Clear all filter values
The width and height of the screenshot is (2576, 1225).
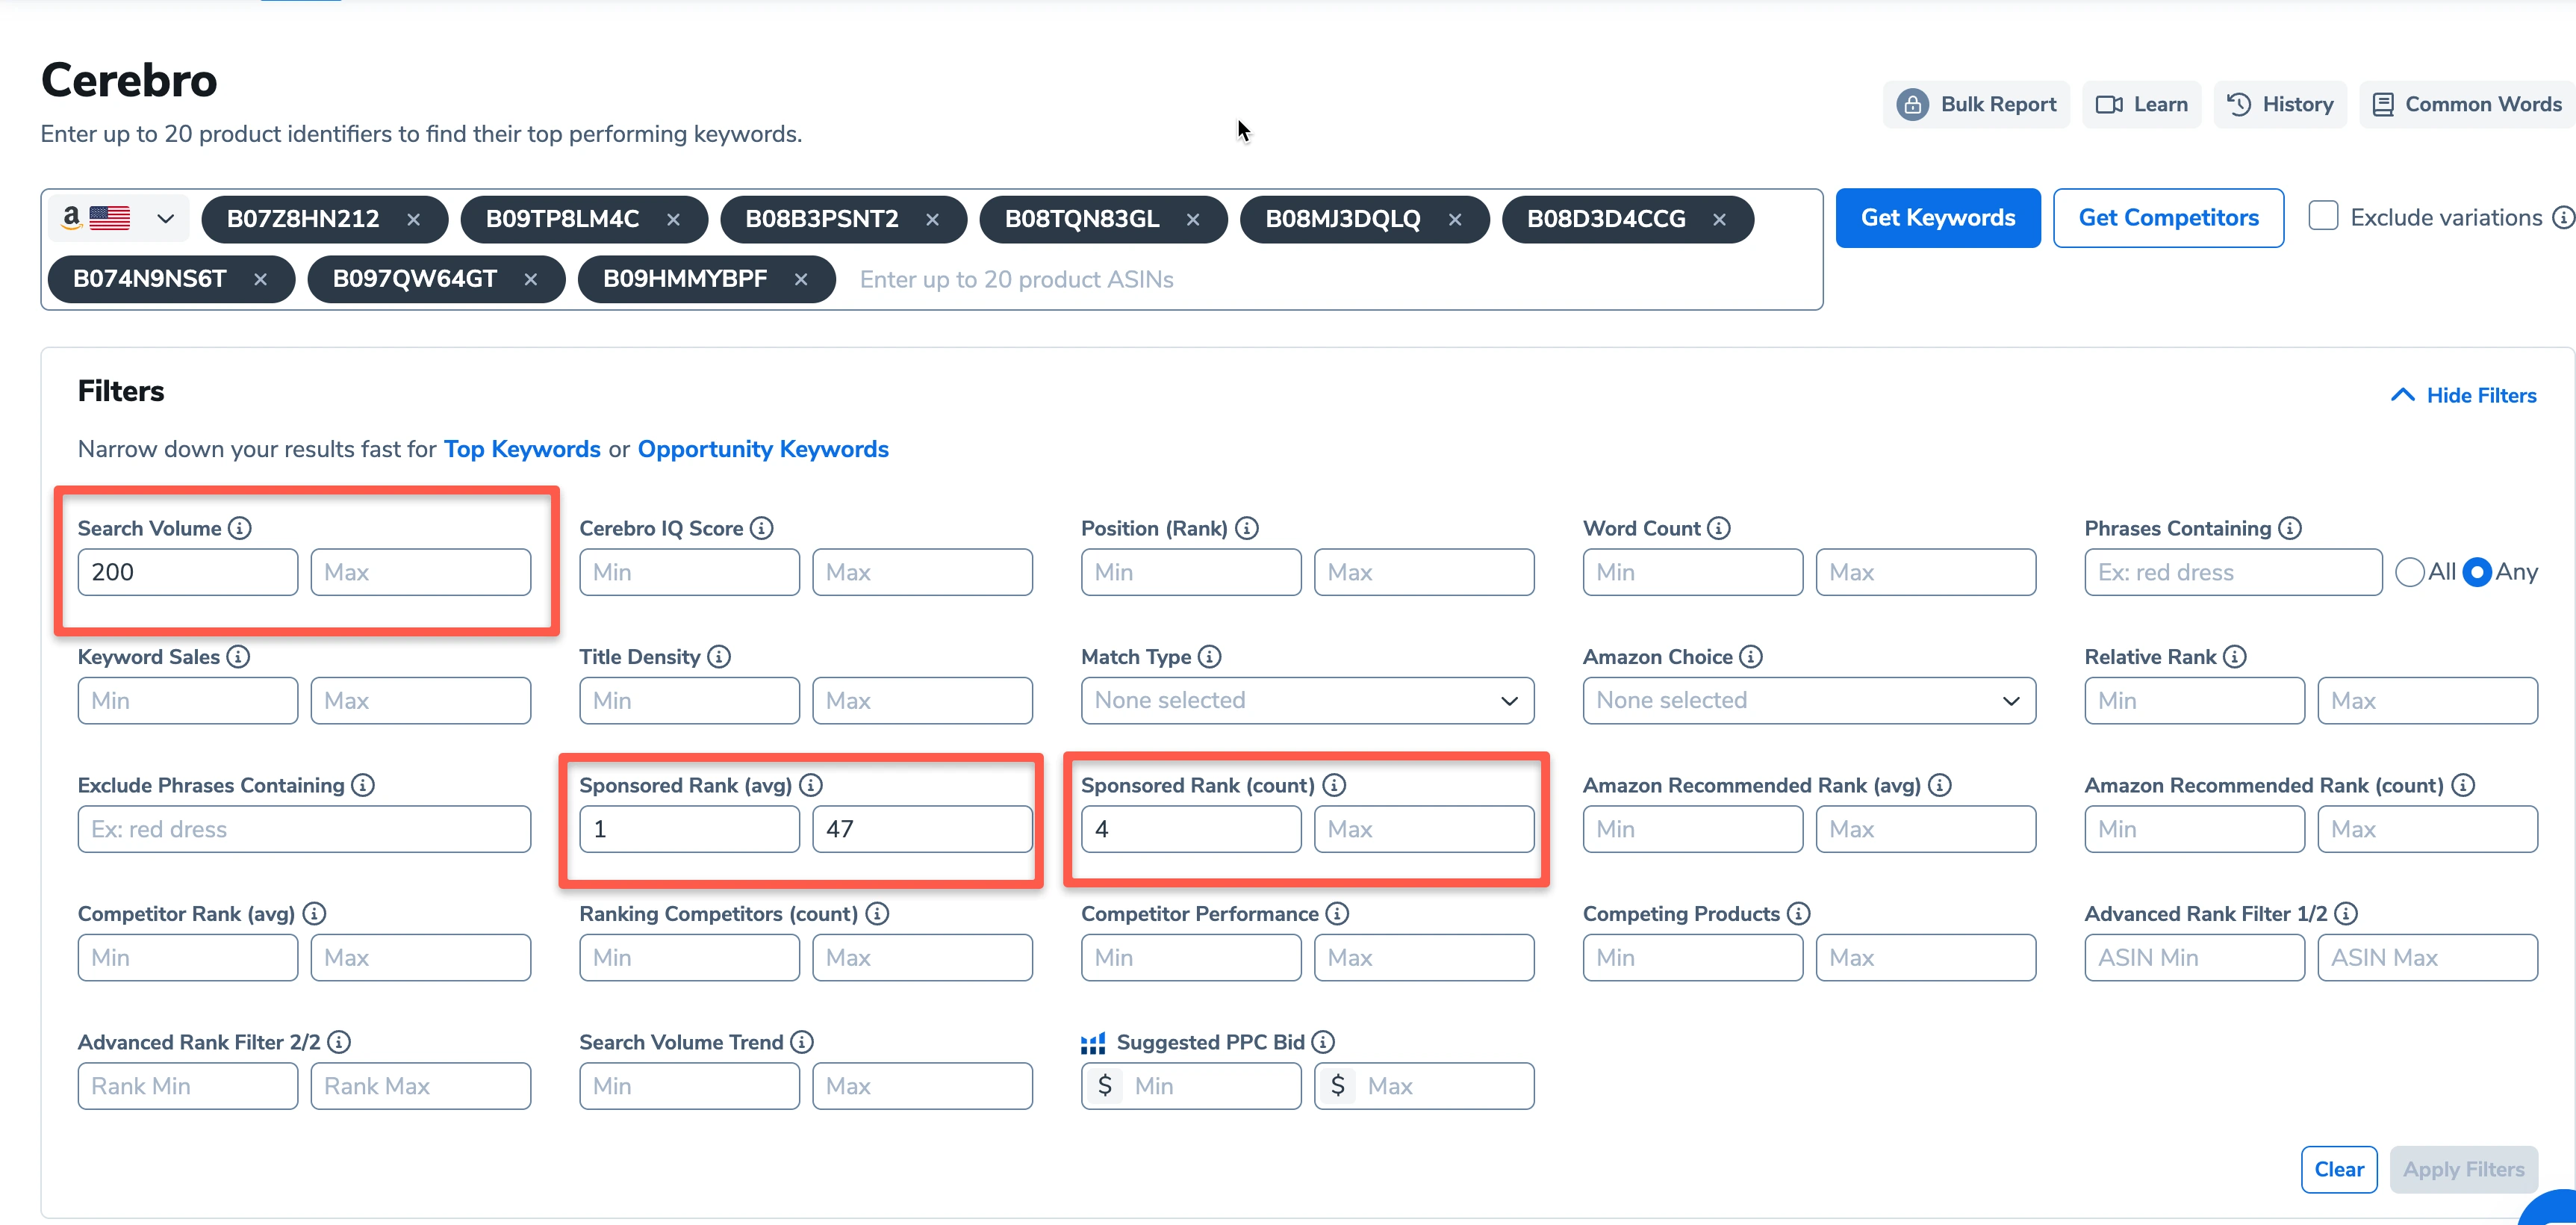[2339, 1168]
